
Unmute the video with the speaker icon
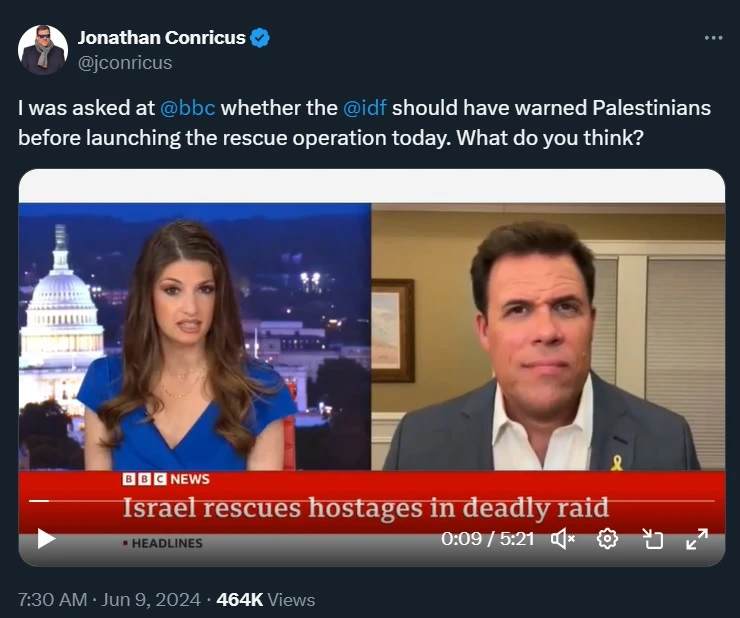click(563, 539)
